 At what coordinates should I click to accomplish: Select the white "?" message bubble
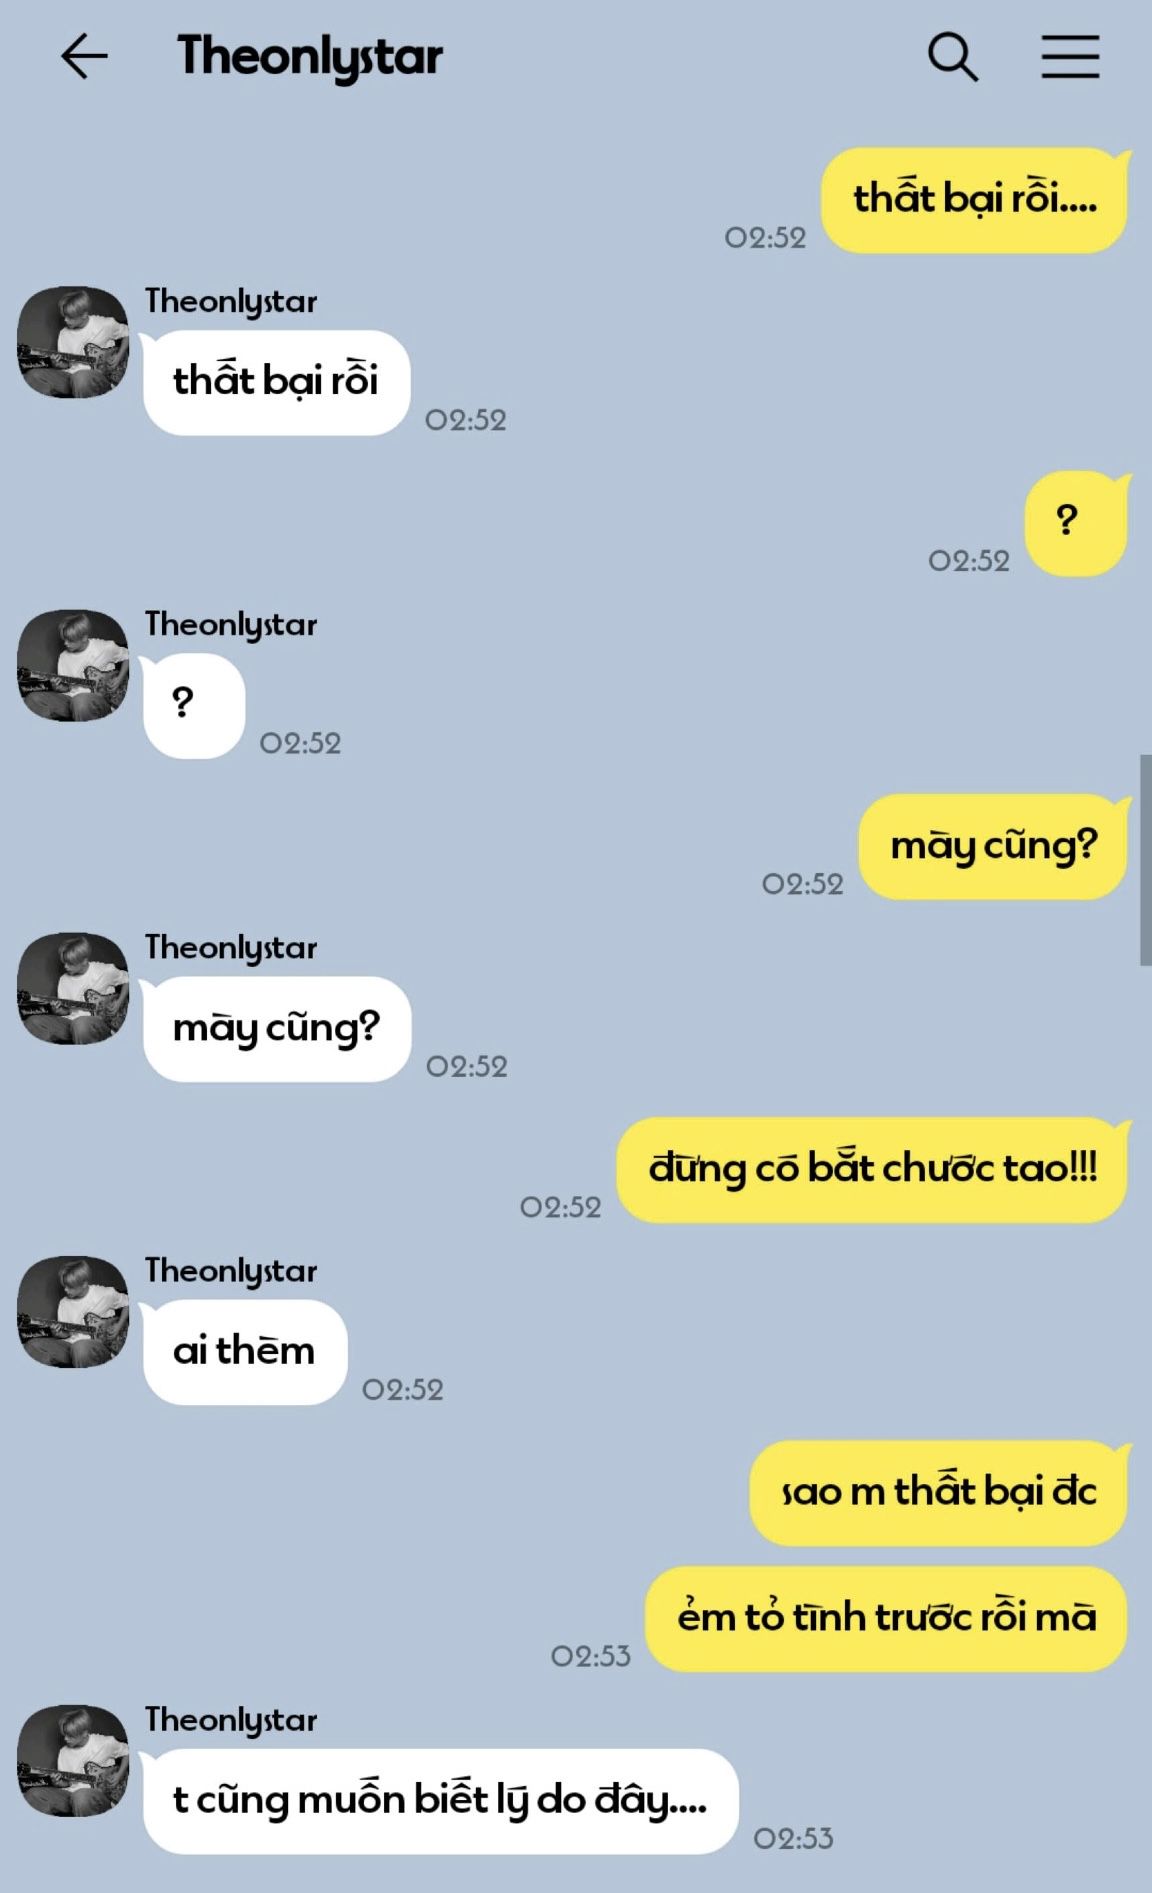click(x=194, y=705)
